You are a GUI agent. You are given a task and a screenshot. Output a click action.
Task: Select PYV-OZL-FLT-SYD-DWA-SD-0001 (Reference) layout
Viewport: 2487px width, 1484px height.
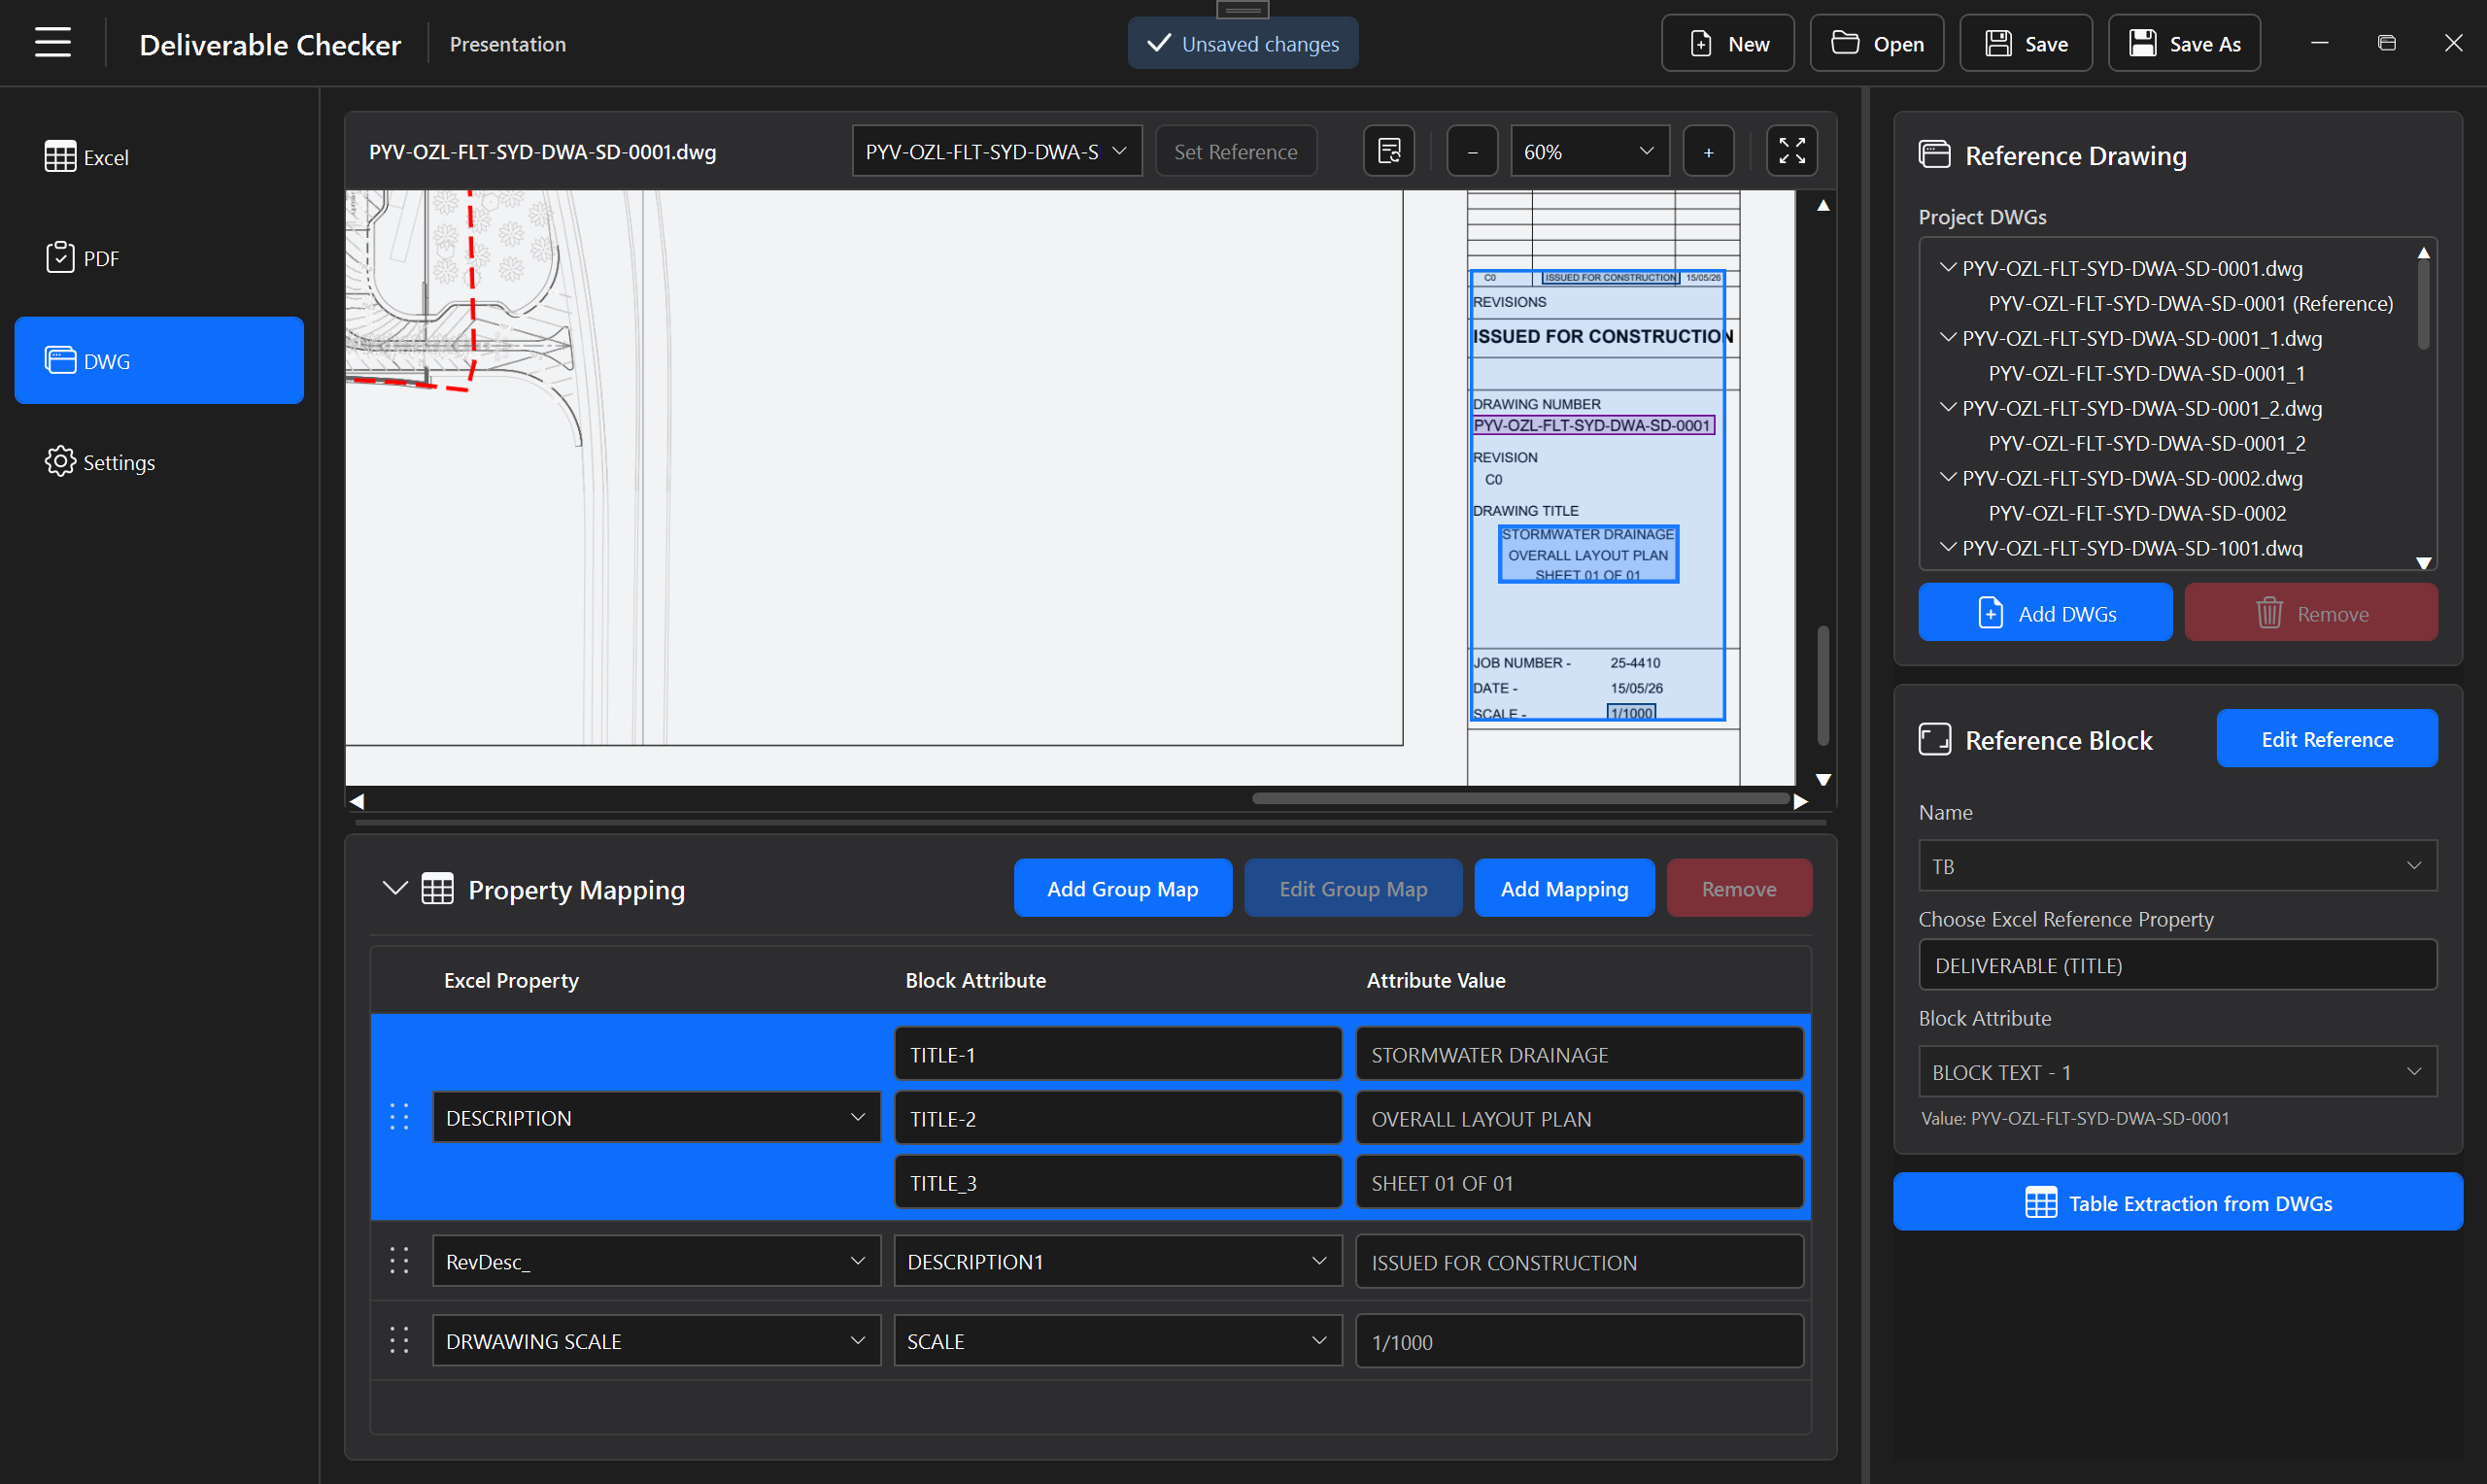pos(2190,303)
